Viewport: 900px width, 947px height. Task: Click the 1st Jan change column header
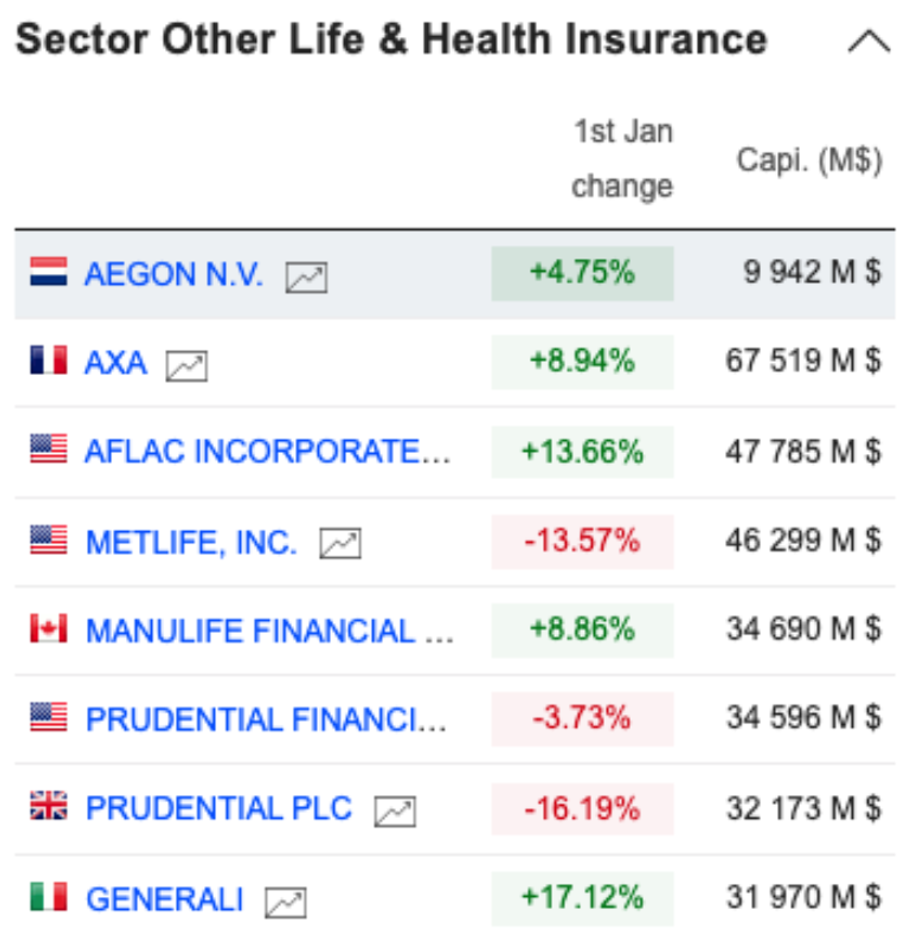622,158
